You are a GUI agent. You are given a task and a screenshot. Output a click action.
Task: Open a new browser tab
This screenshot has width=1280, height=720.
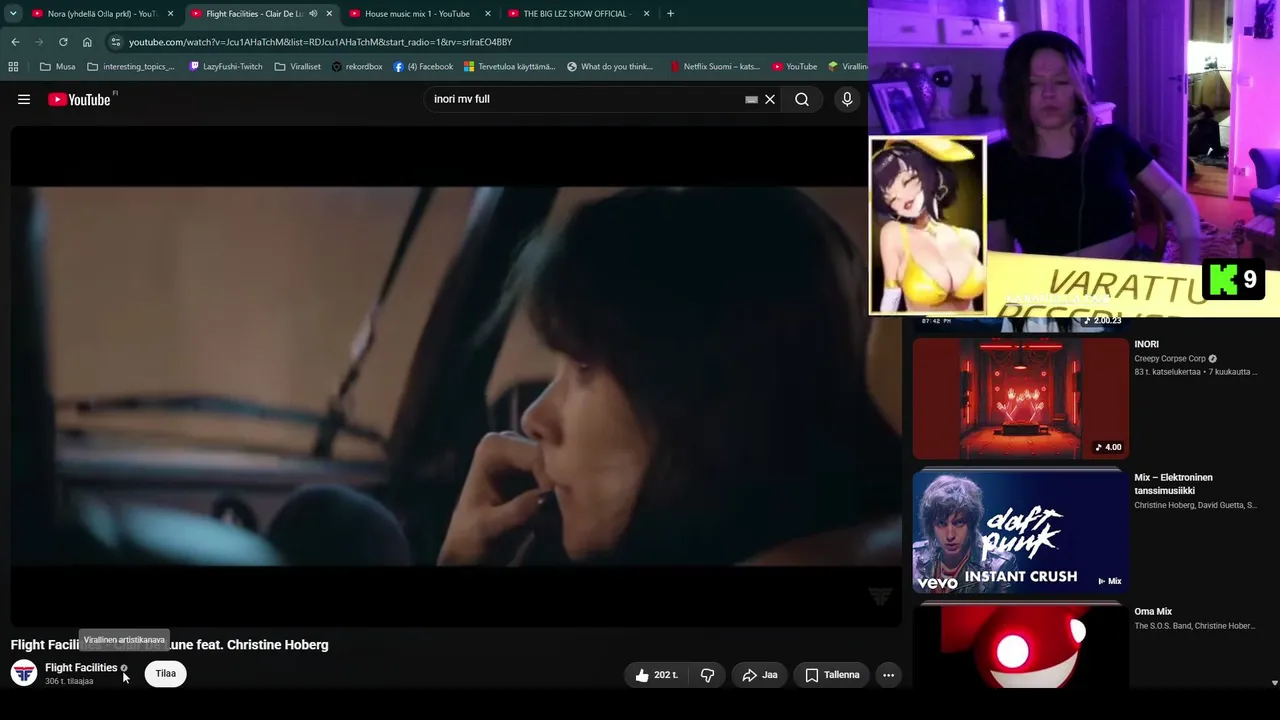[670, 14]
